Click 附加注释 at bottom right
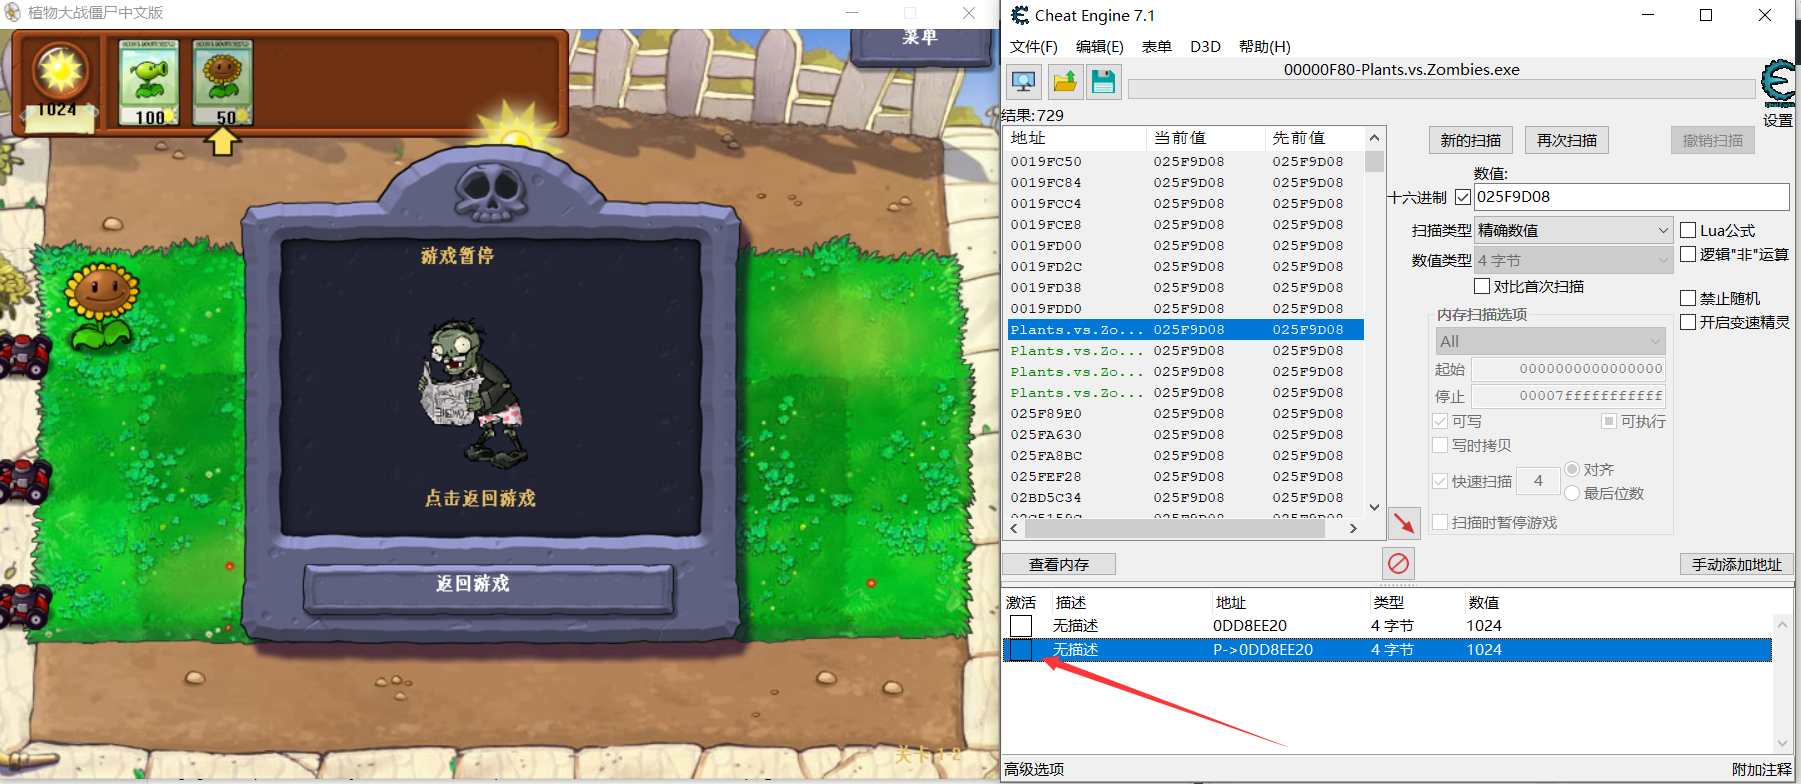Image resolution: width=1801 pixels, height=784 pixels. pos(1762,769)
